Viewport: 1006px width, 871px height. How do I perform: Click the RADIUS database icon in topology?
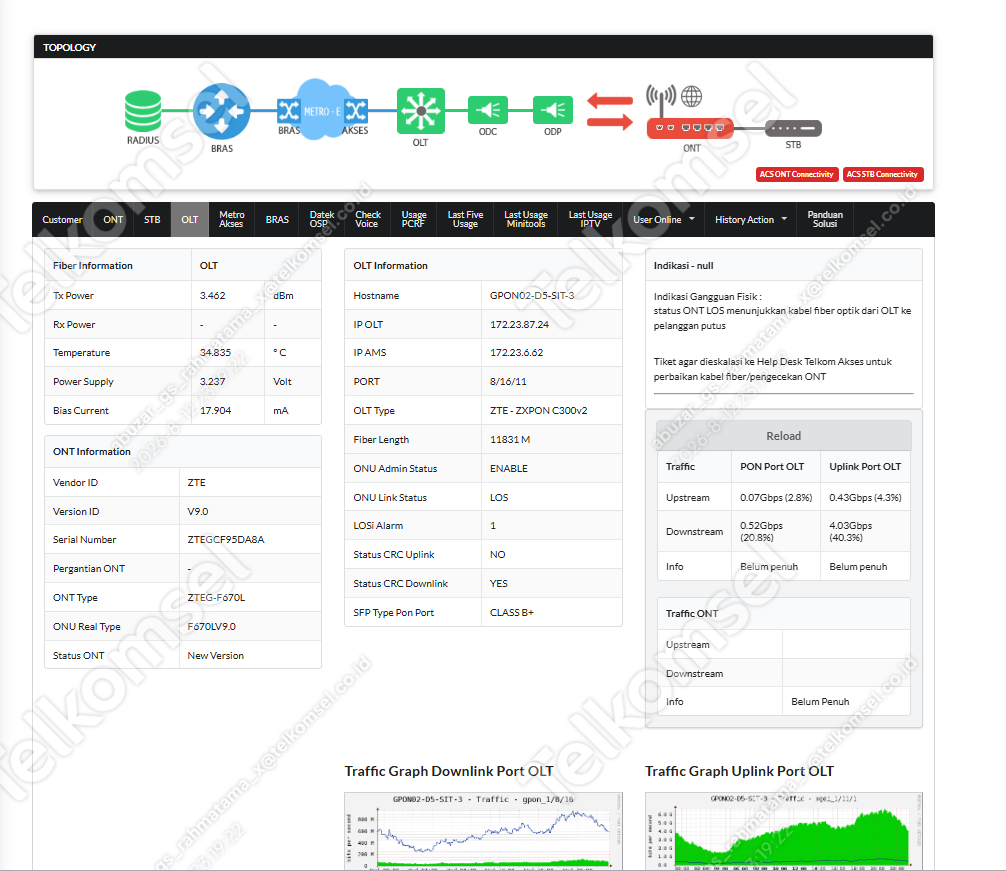coord(143,110)
